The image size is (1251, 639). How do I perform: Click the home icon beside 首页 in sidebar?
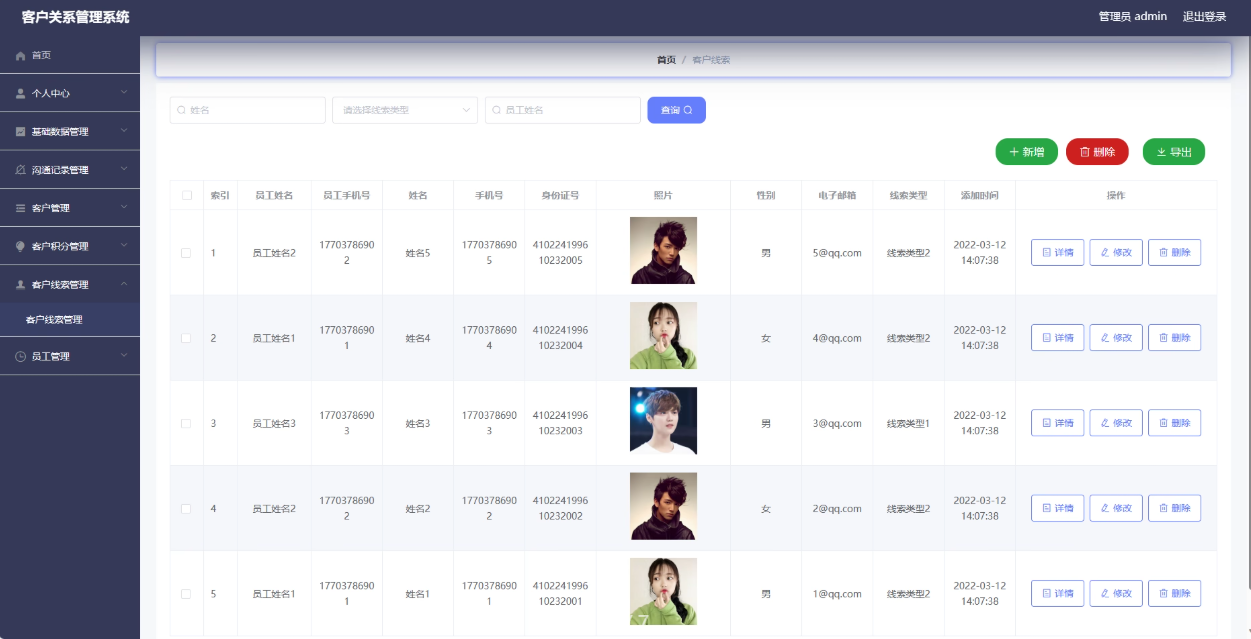[20, 56]
